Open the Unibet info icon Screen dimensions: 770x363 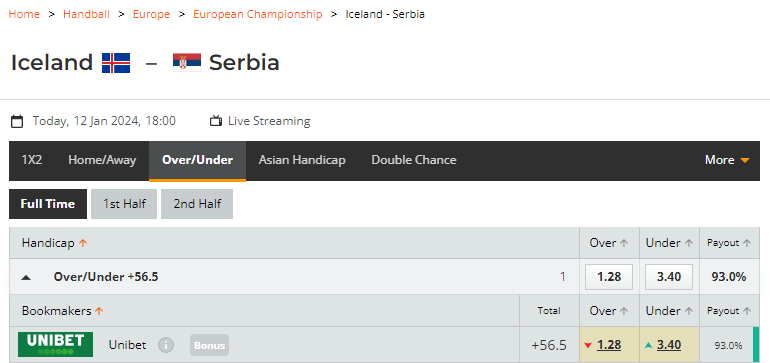tap(166, 345)
